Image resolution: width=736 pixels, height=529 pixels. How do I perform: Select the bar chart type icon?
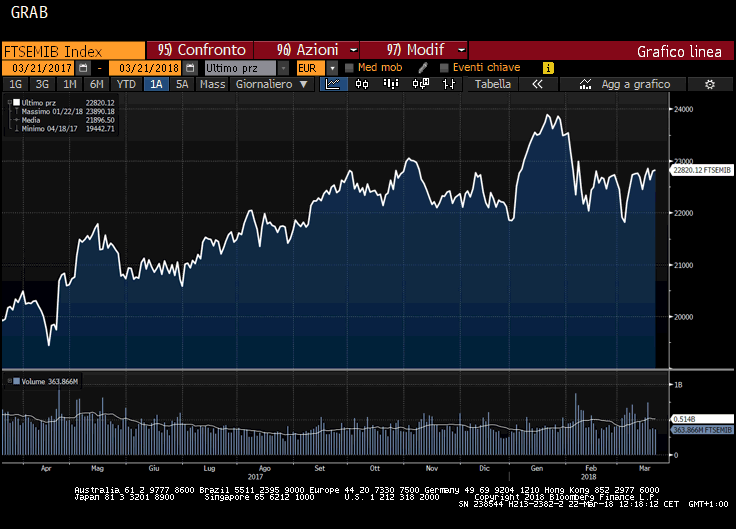pyautogui.click(x=391, y=84)
